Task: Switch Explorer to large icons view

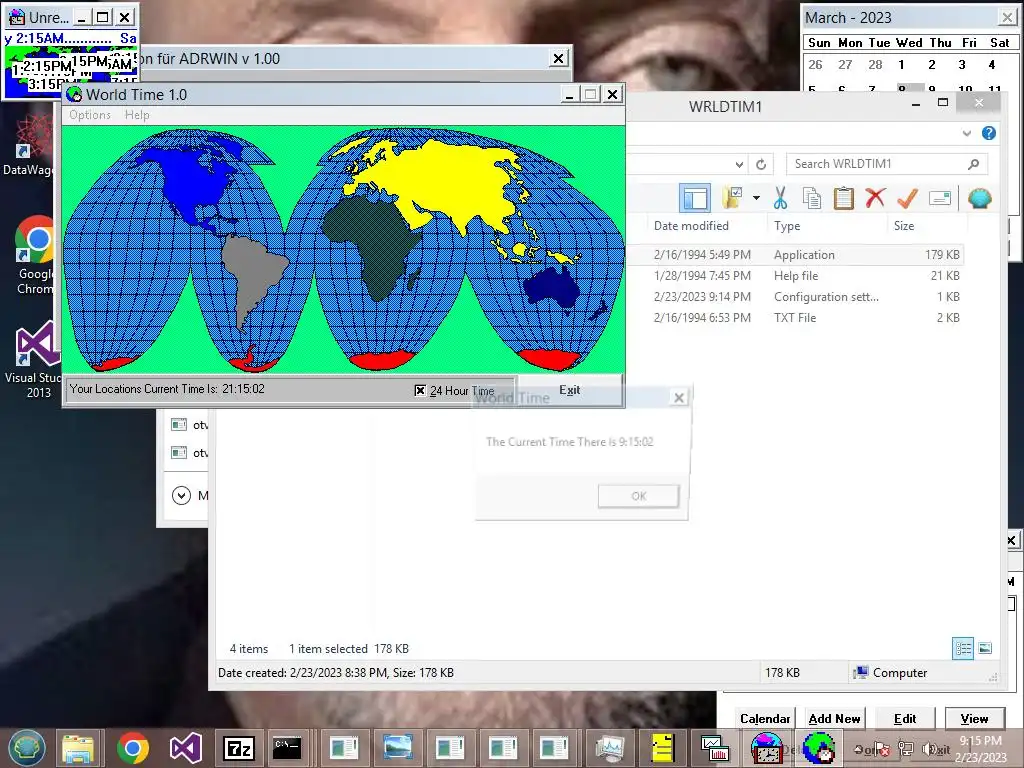Action: click(985, 648)
